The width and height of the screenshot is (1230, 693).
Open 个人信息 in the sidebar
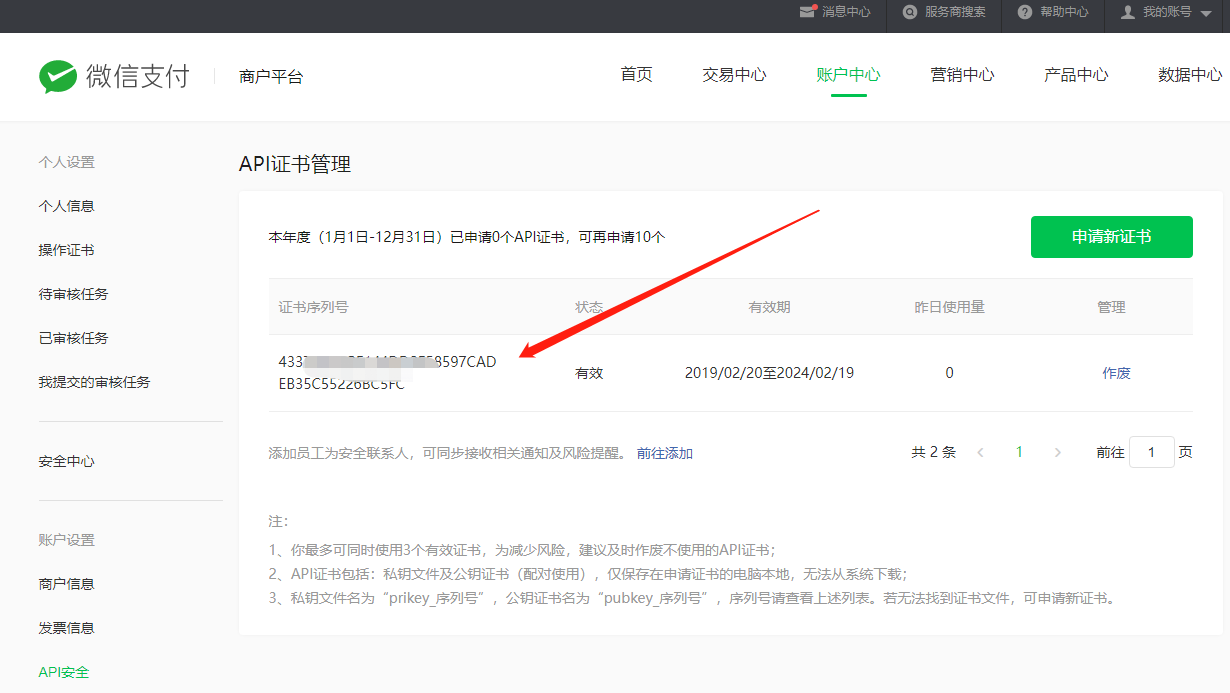click(67, 206)
